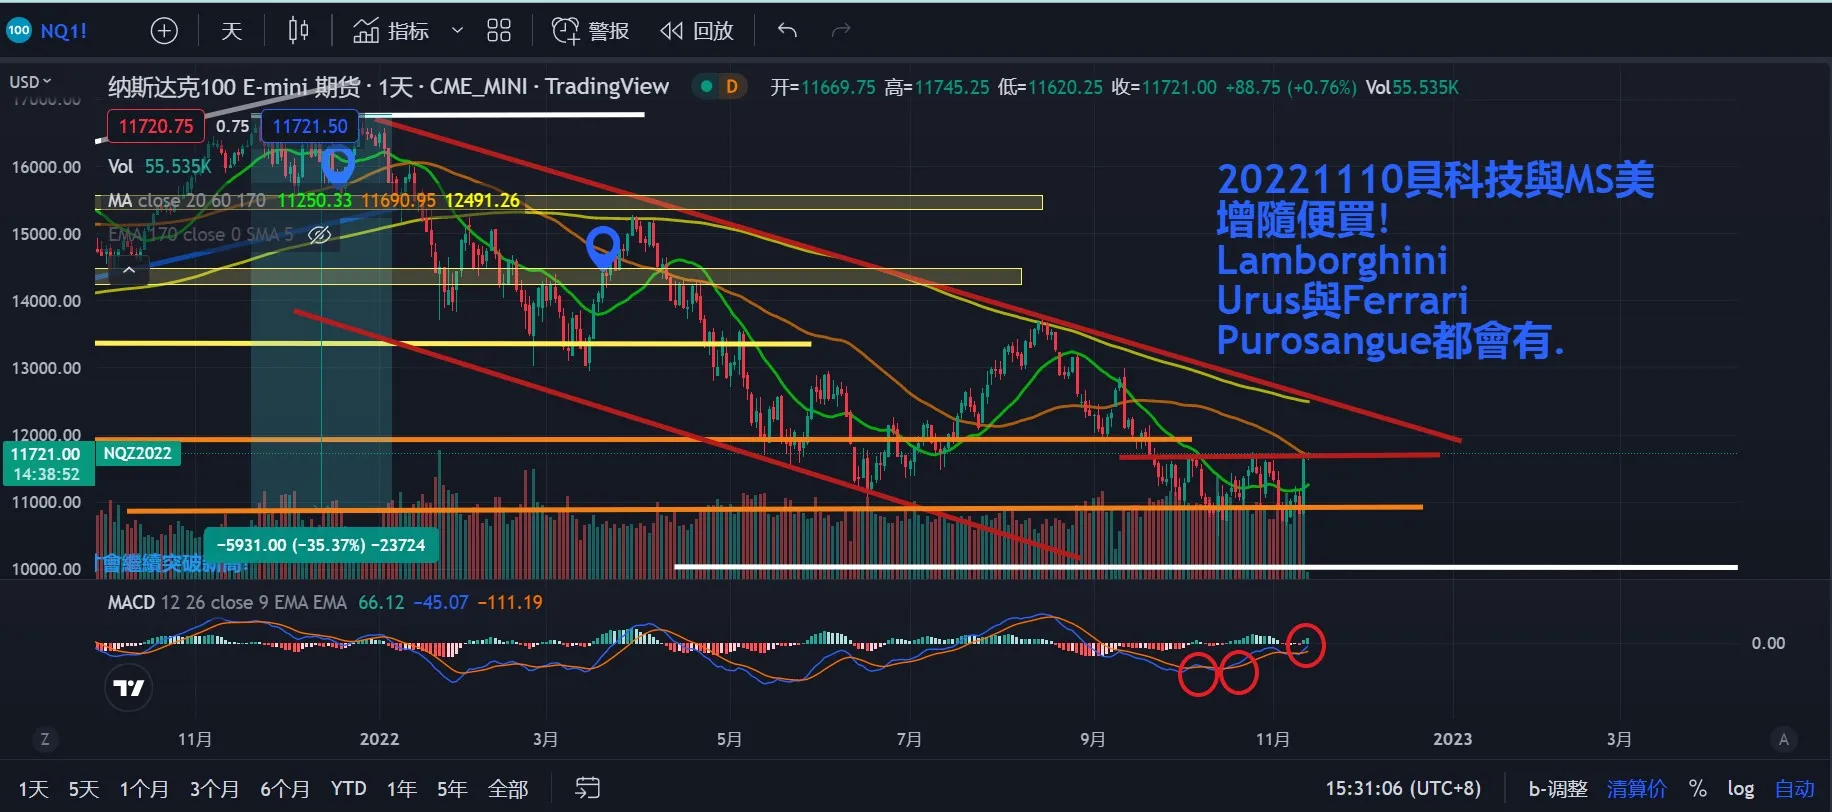
Task: Expand the indicator favorites dropdown arrow
Action: pos(457,31)
